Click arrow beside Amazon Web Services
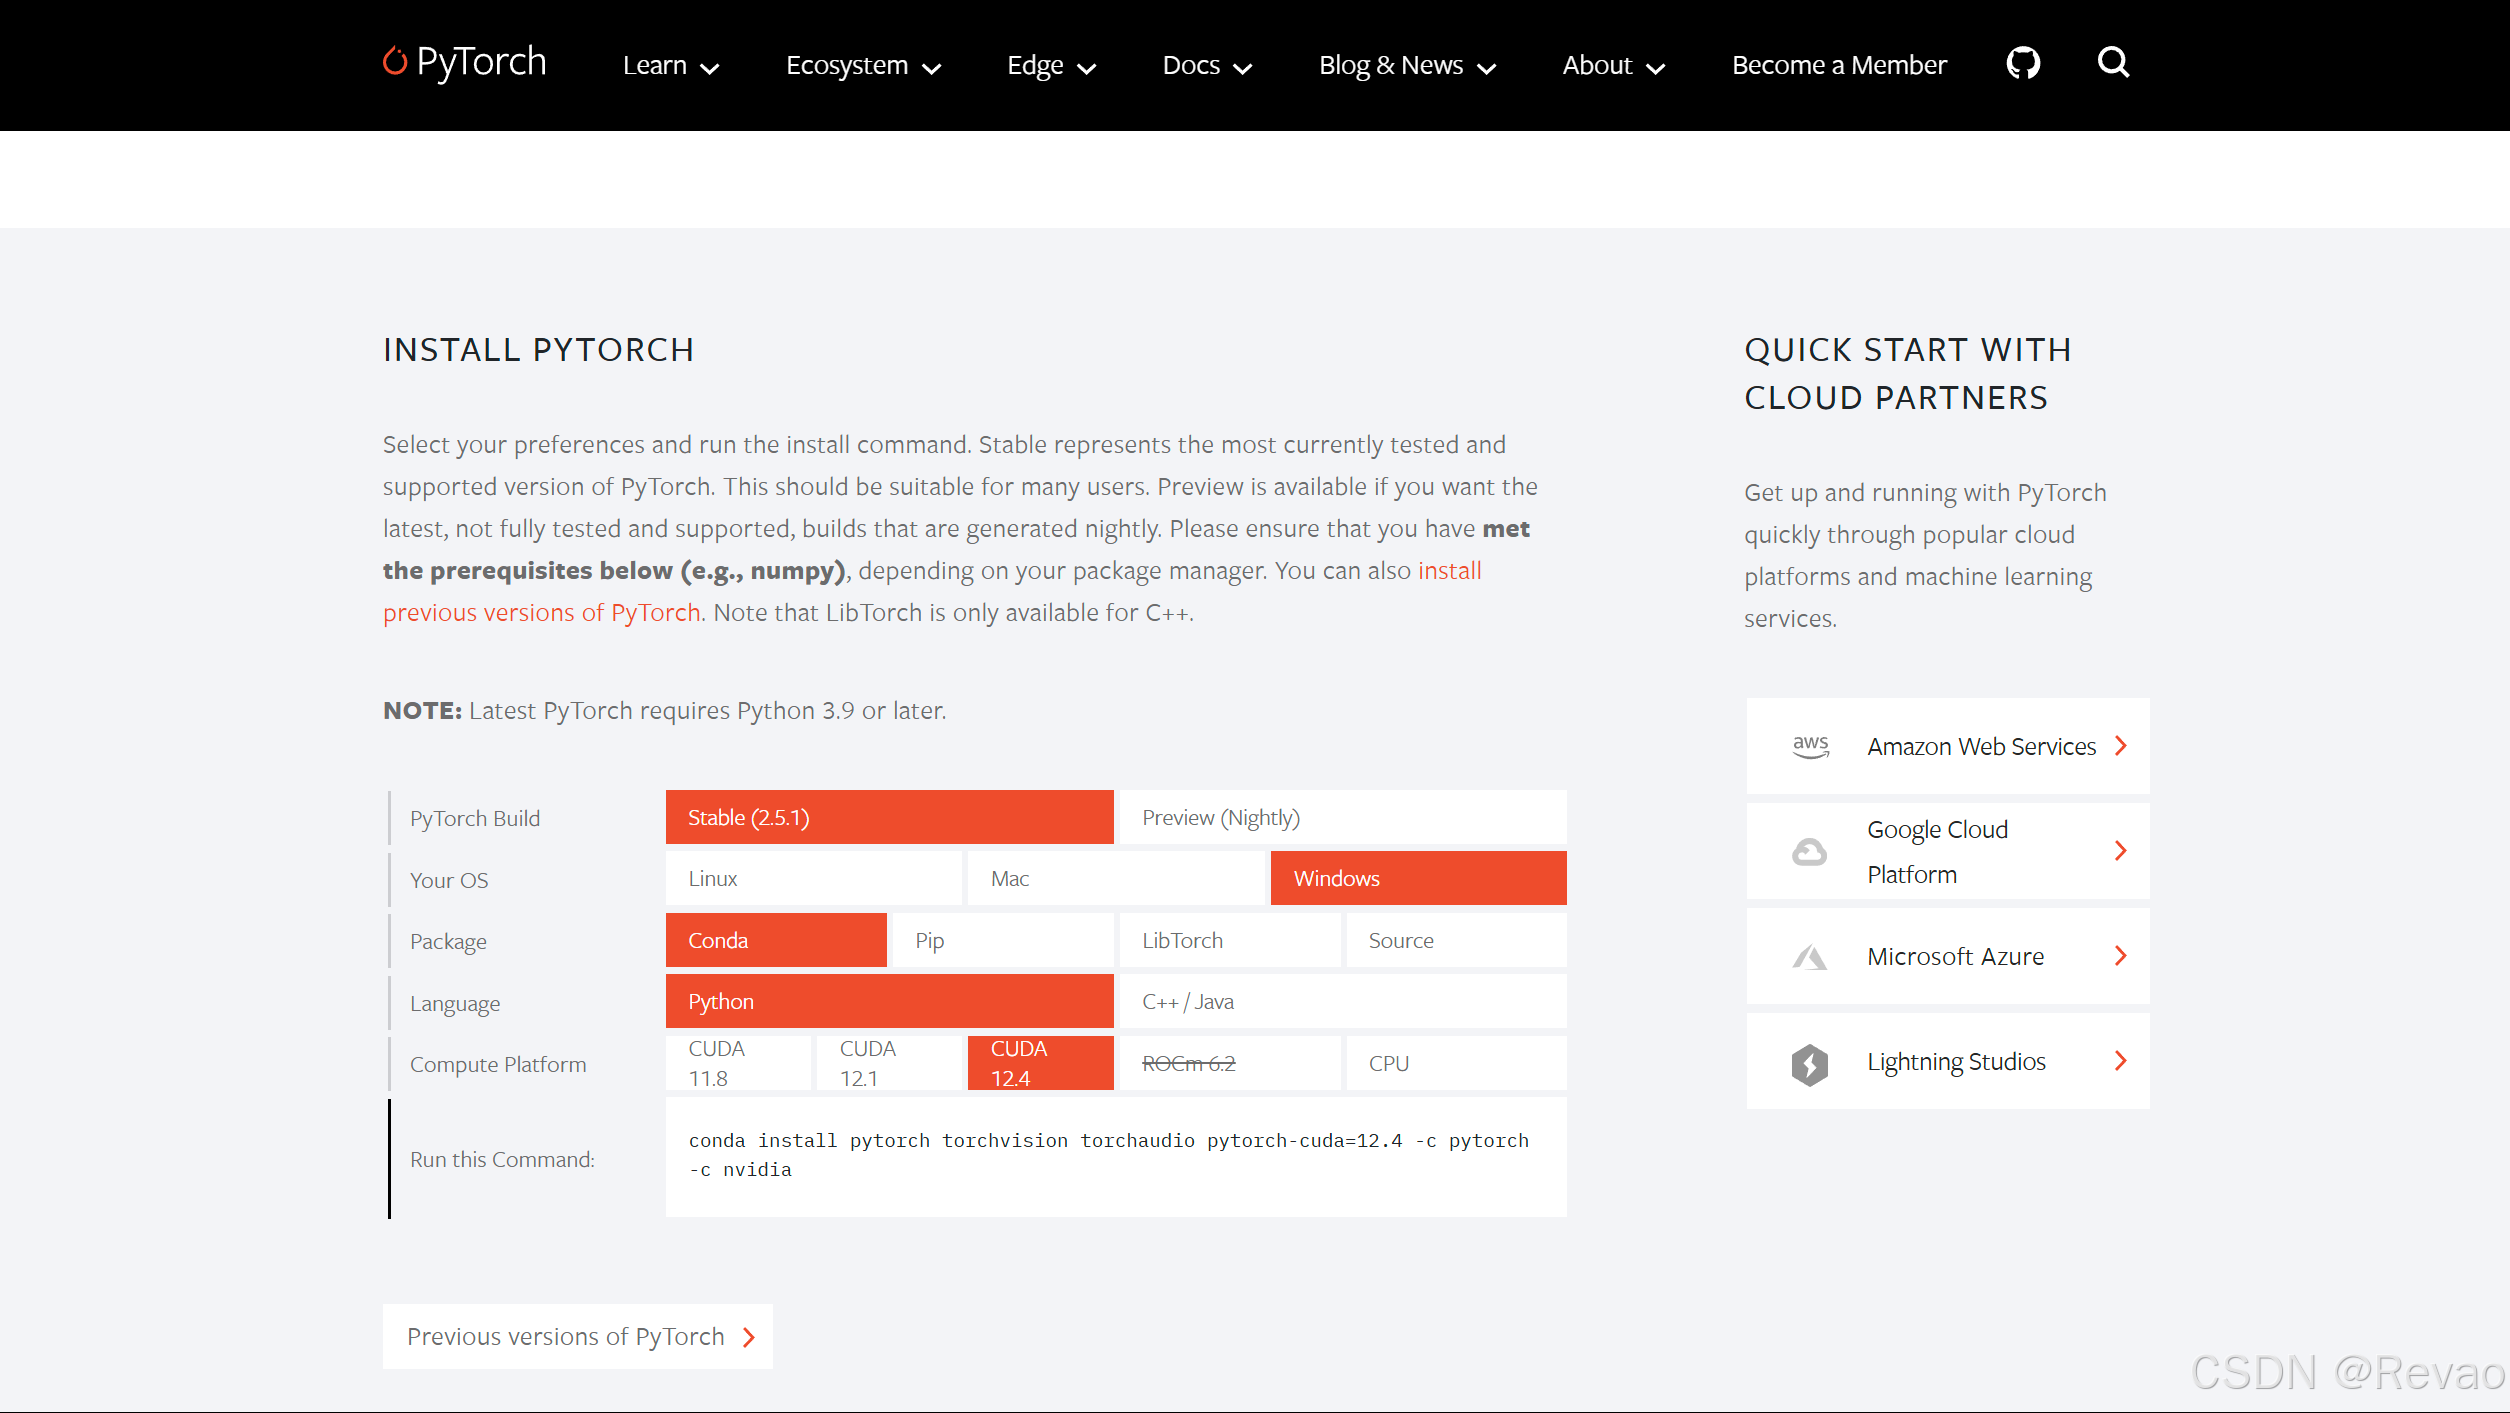The image size is (2510, 1413). [2120, 746]
